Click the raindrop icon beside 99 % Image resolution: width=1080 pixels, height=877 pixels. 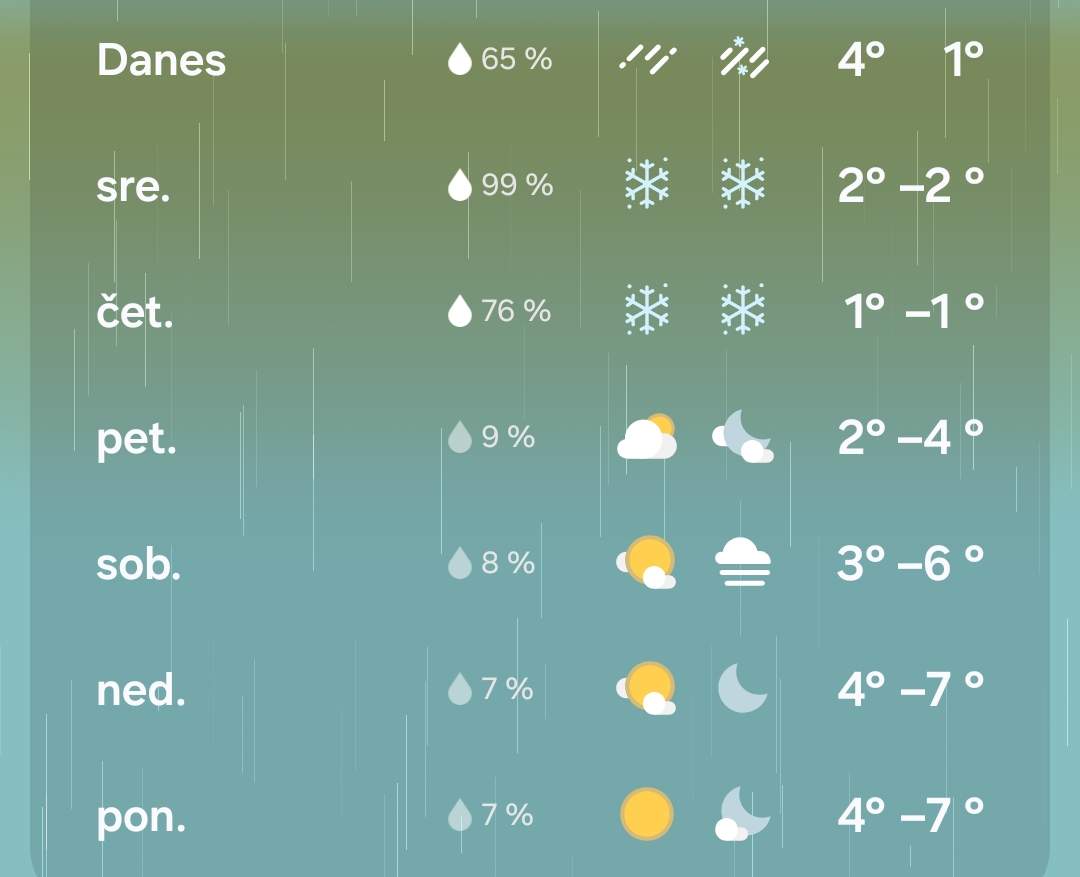(x=459, y=185)
